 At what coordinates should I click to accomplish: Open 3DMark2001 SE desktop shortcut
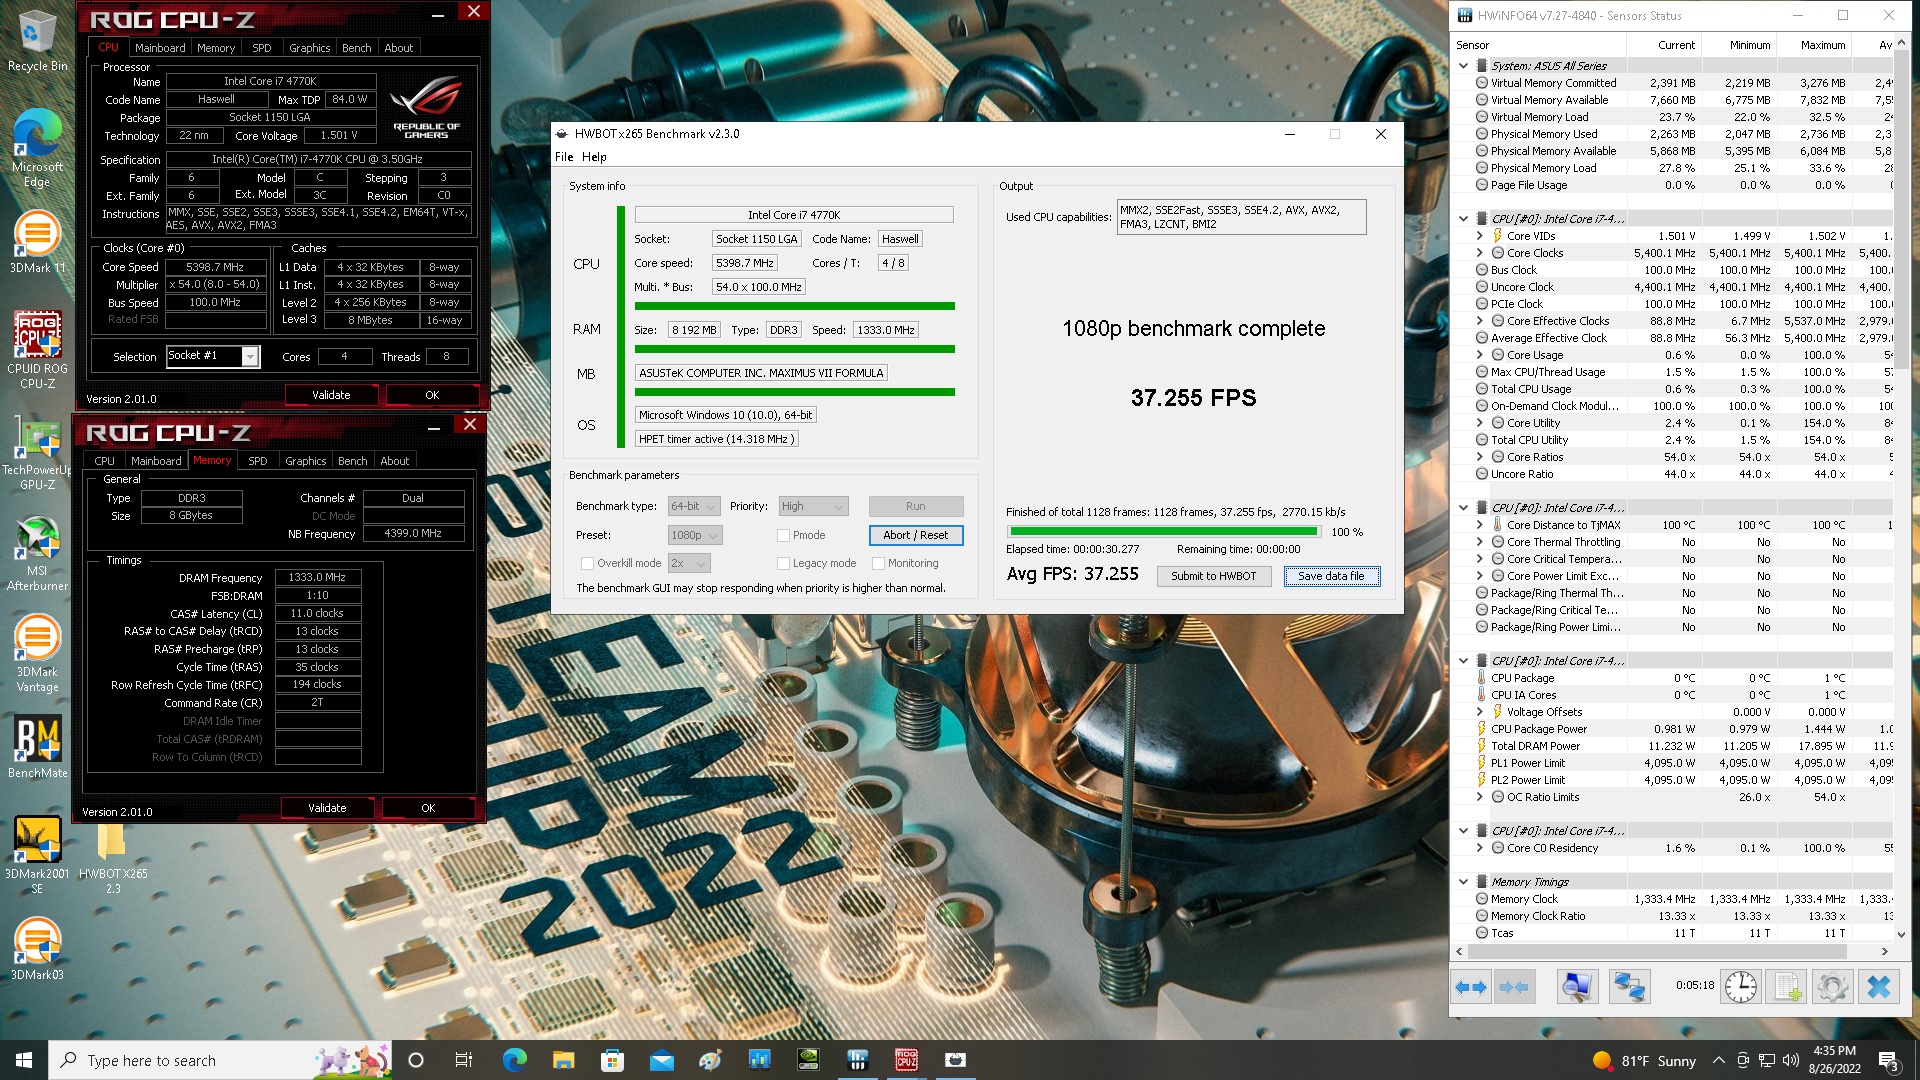pos(37,856)
